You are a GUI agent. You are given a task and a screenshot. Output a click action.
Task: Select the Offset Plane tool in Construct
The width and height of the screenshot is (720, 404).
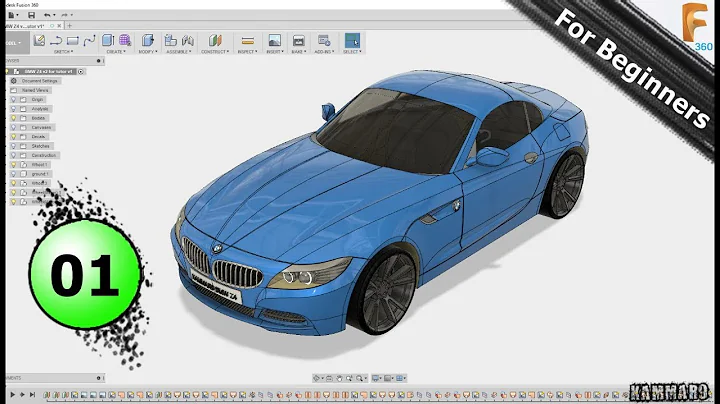[215, 40]
